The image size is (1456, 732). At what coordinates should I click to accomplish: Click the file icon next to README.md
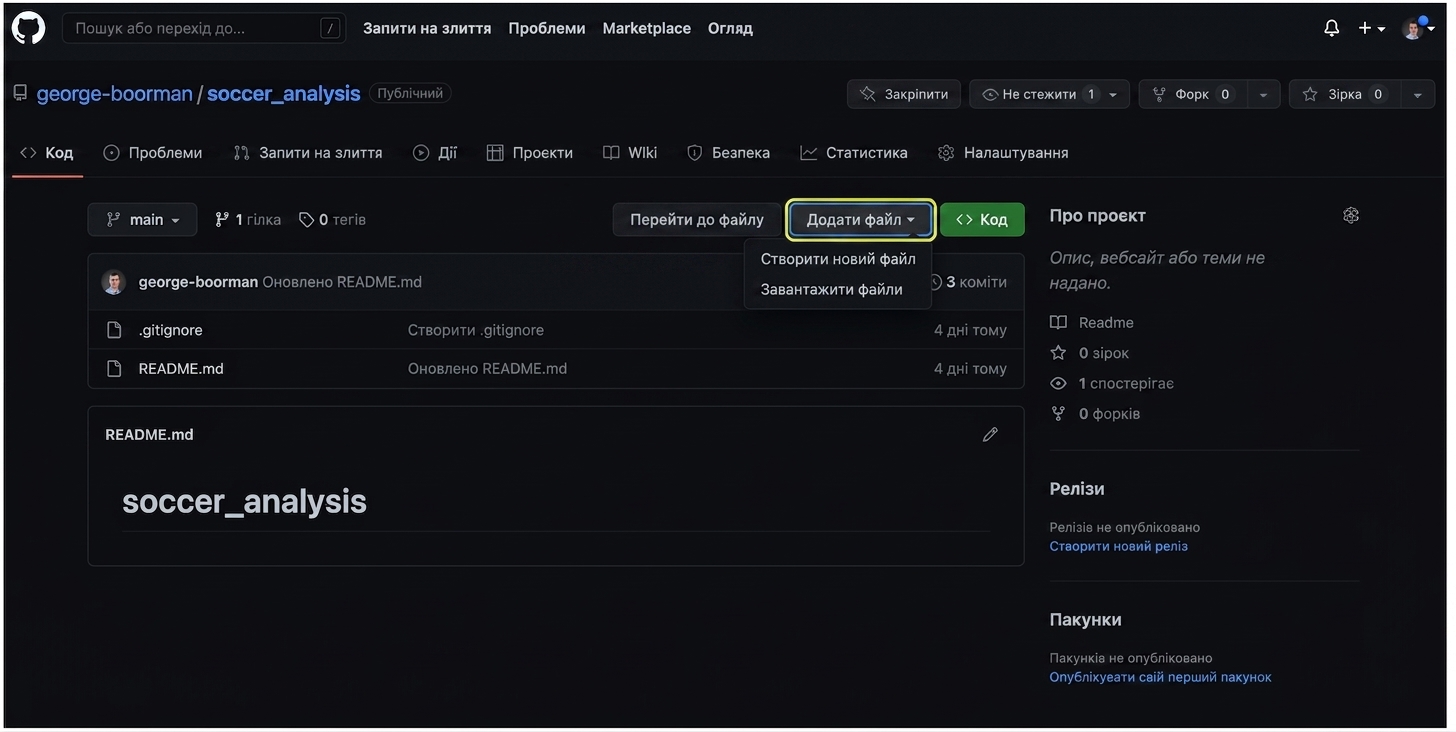pyautogui.click(x=114, y=368)
